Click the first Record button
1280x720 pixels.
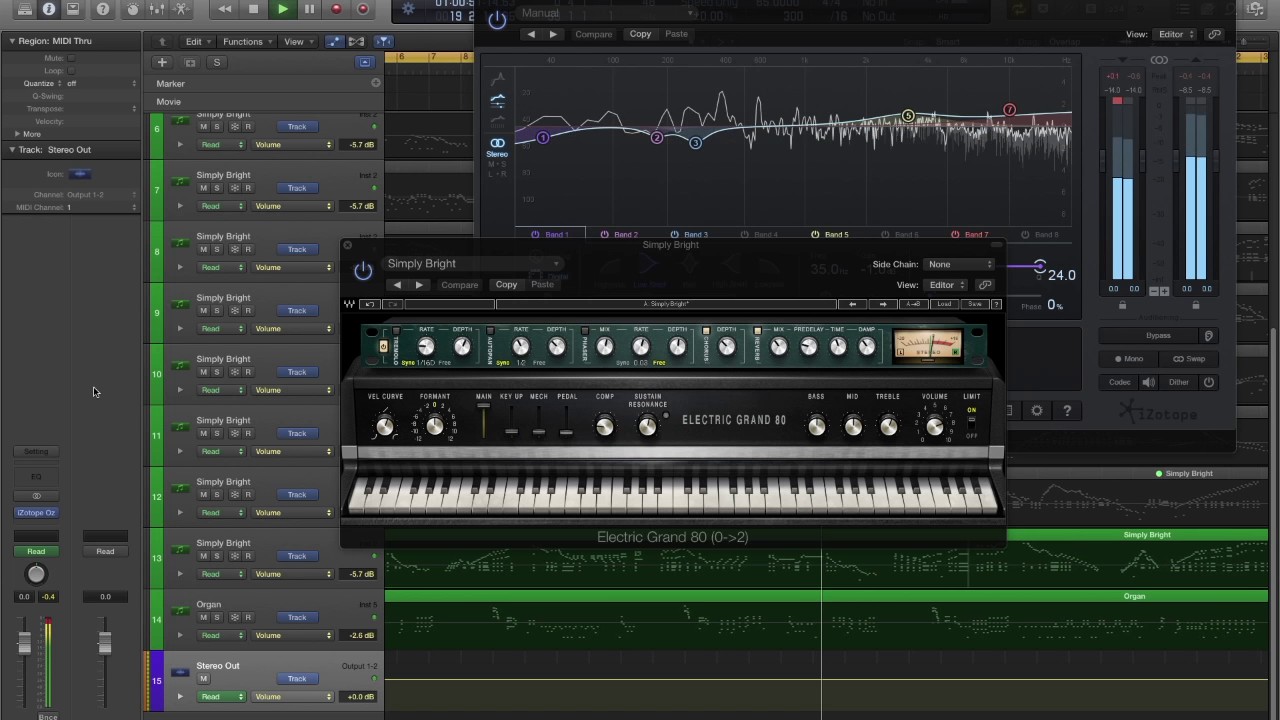[336, 9]
